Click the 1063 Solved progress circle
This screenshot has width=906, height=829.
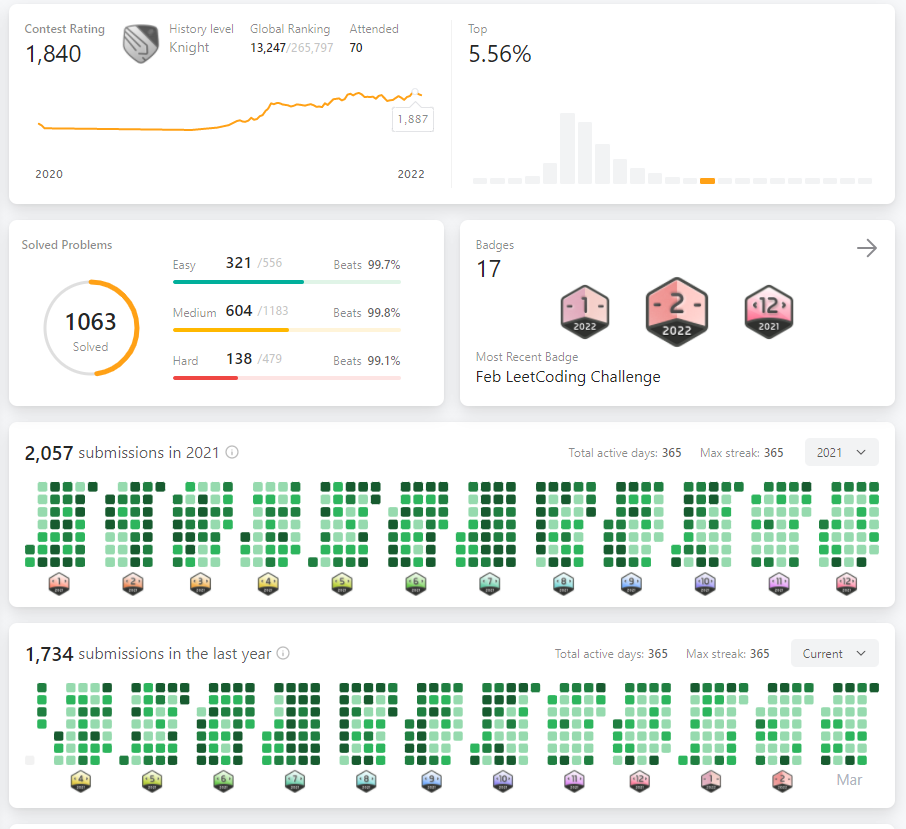pyautogui.click(x=91, y=328)
